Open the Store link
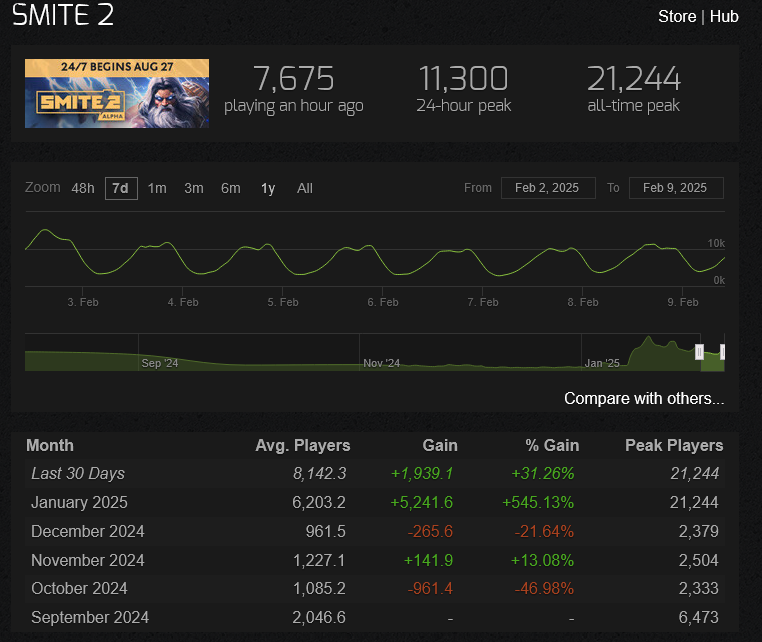The height and width of the screenshot is (642, 762). pos(677,17)
